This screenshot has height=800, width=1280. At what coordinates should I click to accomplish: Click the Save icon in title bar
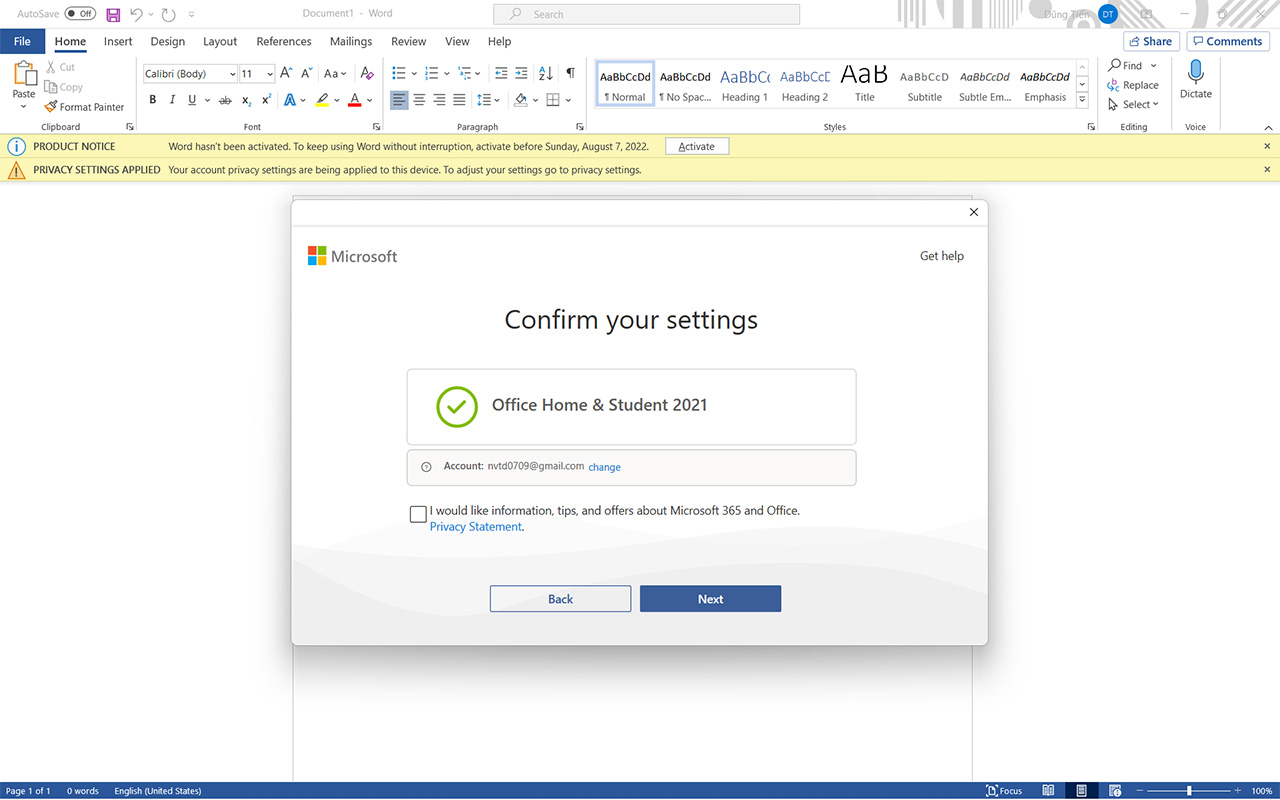click(113, 15)
